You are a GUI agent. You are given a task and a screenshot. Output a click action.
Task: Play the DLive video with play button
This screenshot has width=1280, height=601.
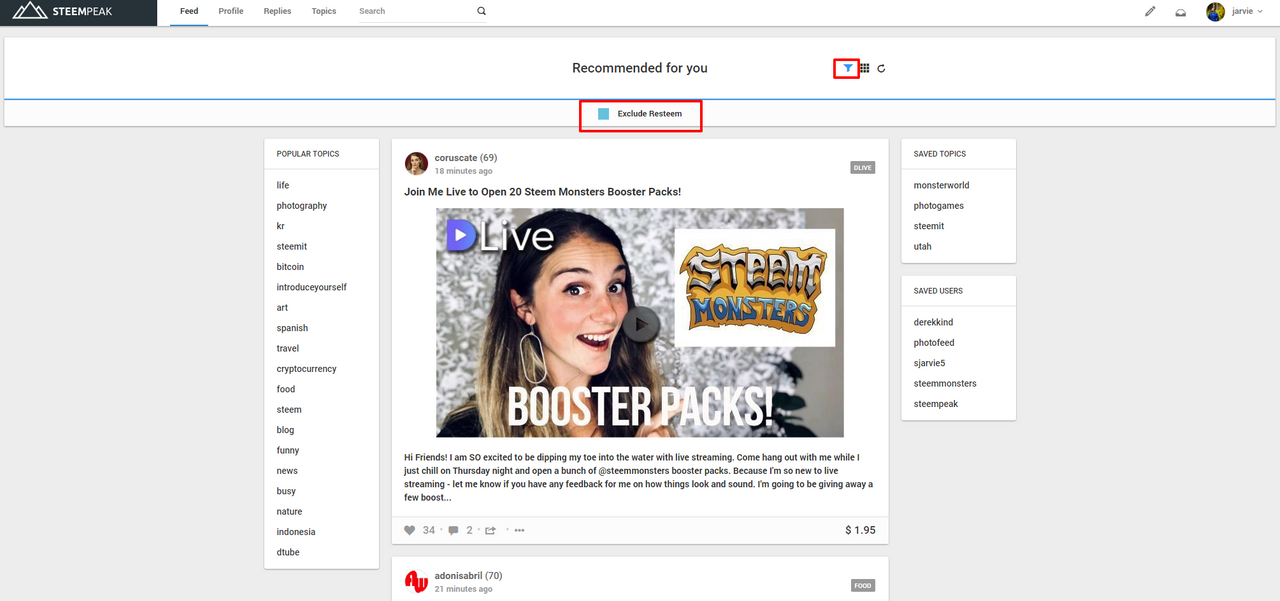point(640,323)
